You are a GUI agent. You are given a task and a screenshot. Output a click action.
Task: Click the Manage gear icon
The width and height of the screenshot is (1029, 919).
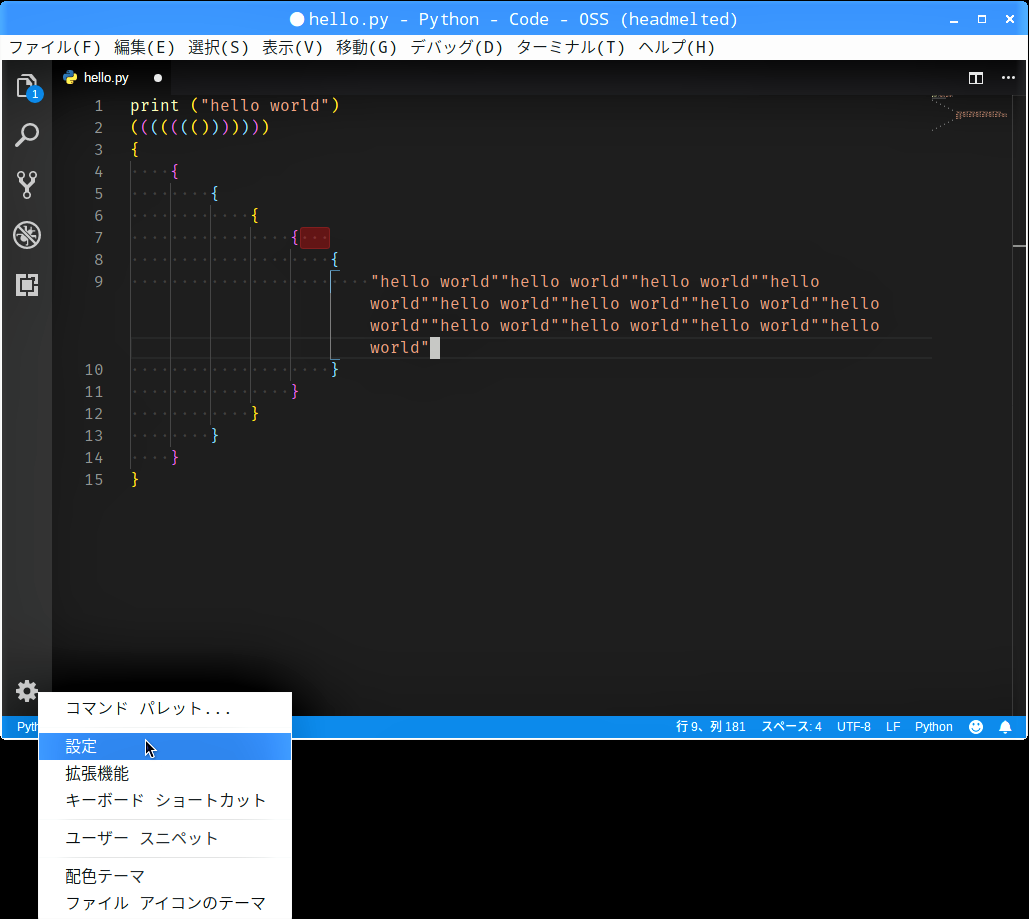point(27,691)
